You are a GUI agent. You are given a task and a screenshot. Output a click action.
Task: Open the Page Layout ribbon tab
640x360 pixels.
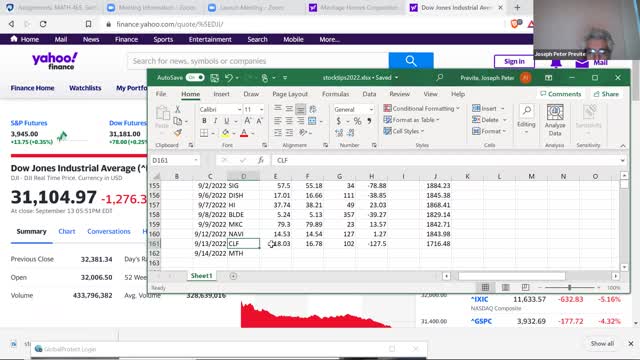tap(290, 94)
